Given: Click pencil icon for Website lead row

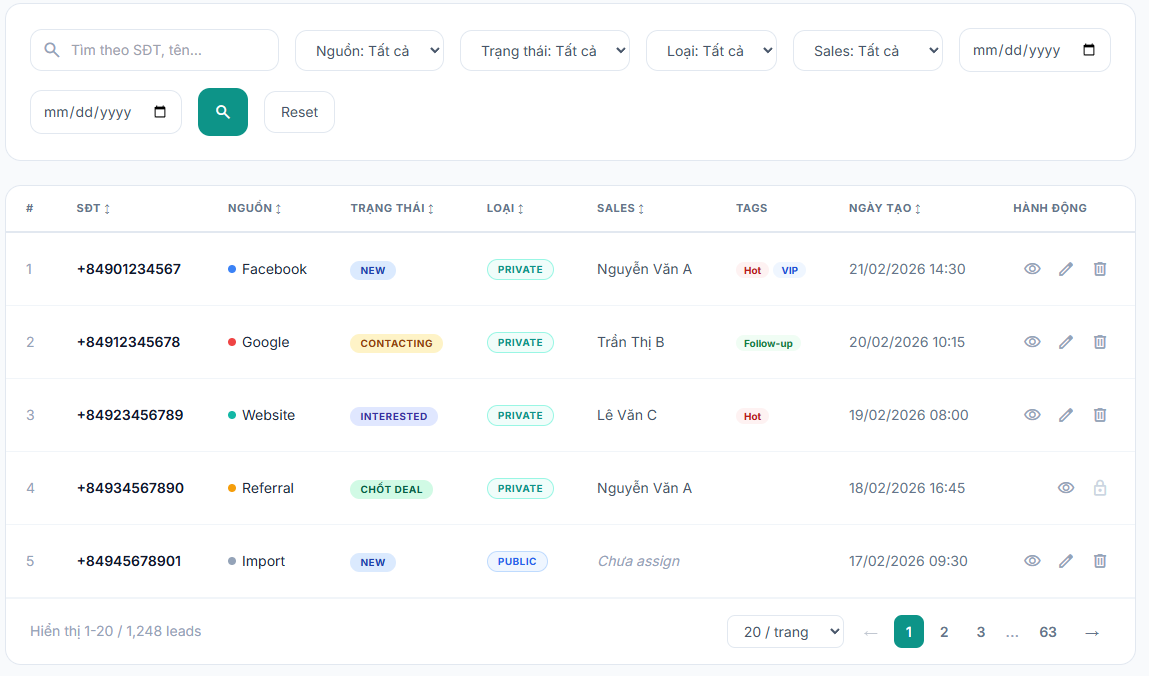Looking at the screenshot, I should 1066,415.
